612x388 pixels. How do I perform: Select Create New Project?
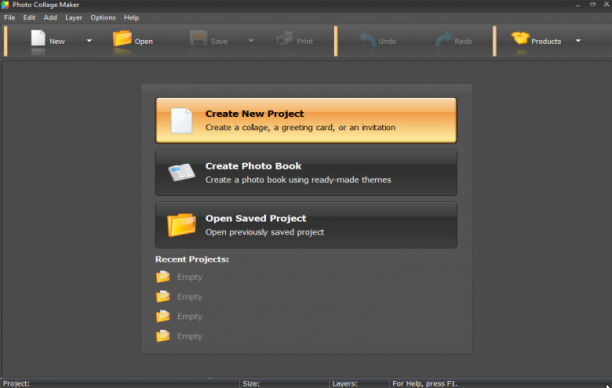coord(306,120)
